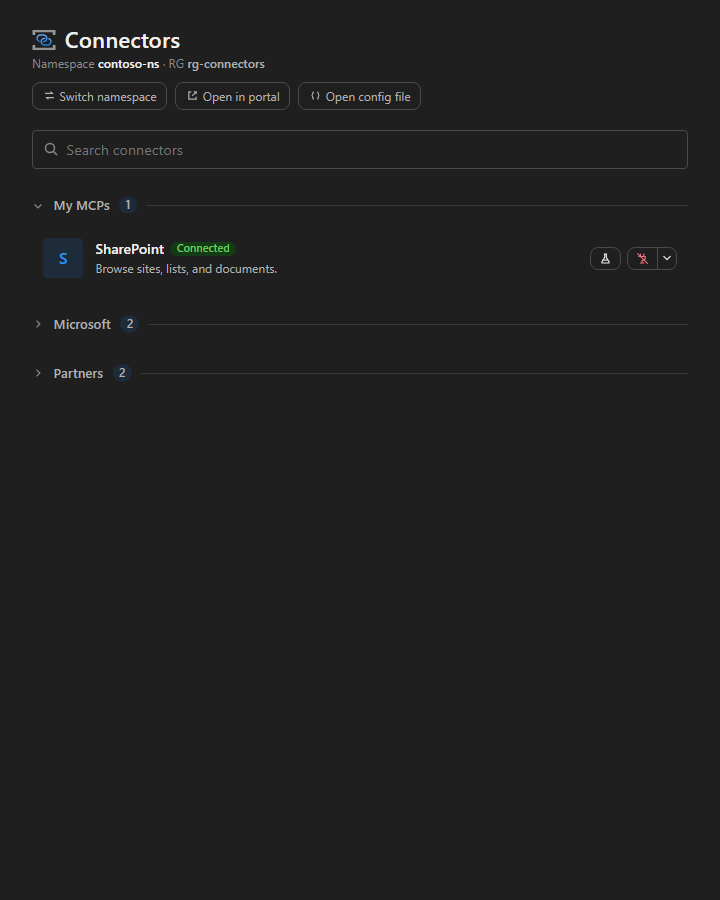
Task: Click the magnifier icon in the search box
Action: (51, 149)
